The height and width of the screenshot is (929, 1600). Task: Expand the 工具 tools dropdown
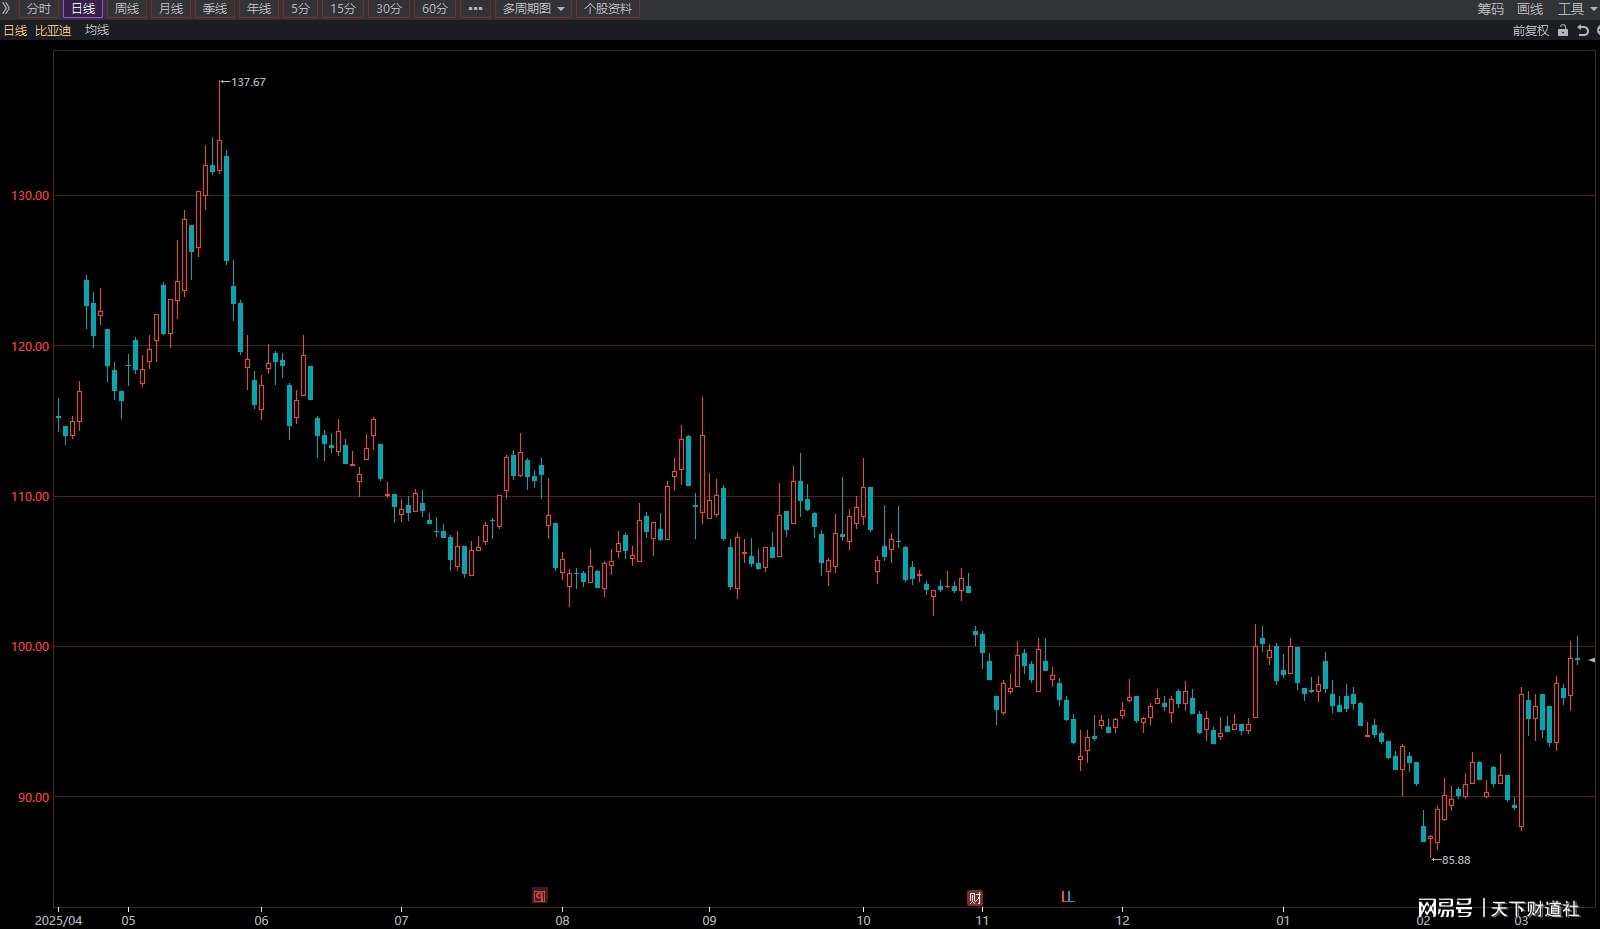pos(1576,9)
